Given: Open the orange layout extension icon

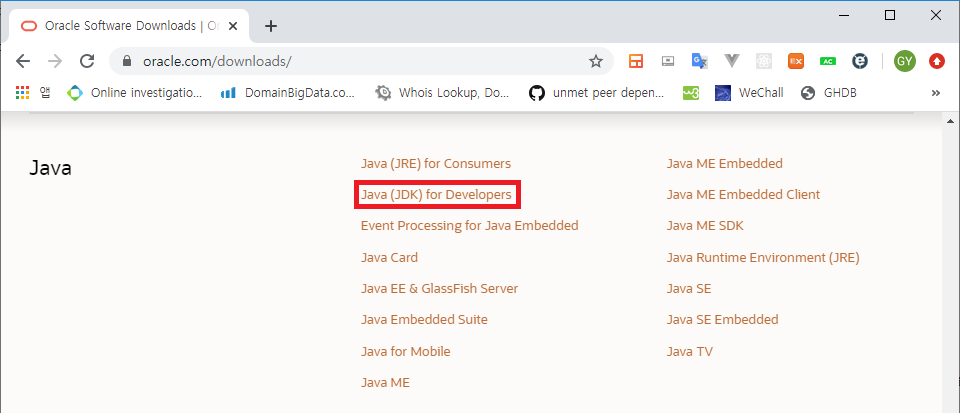Looking at the screenshot, I should click(x=636, y=61).
